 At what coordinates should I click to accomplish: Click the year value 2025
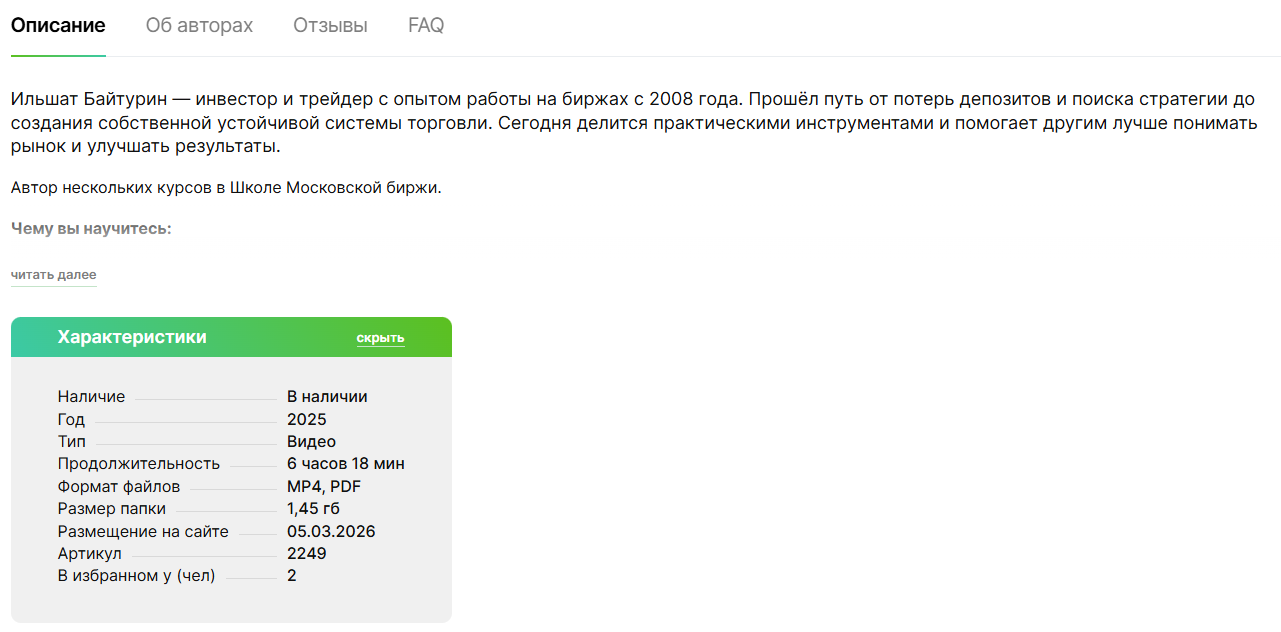click(306, 419)
